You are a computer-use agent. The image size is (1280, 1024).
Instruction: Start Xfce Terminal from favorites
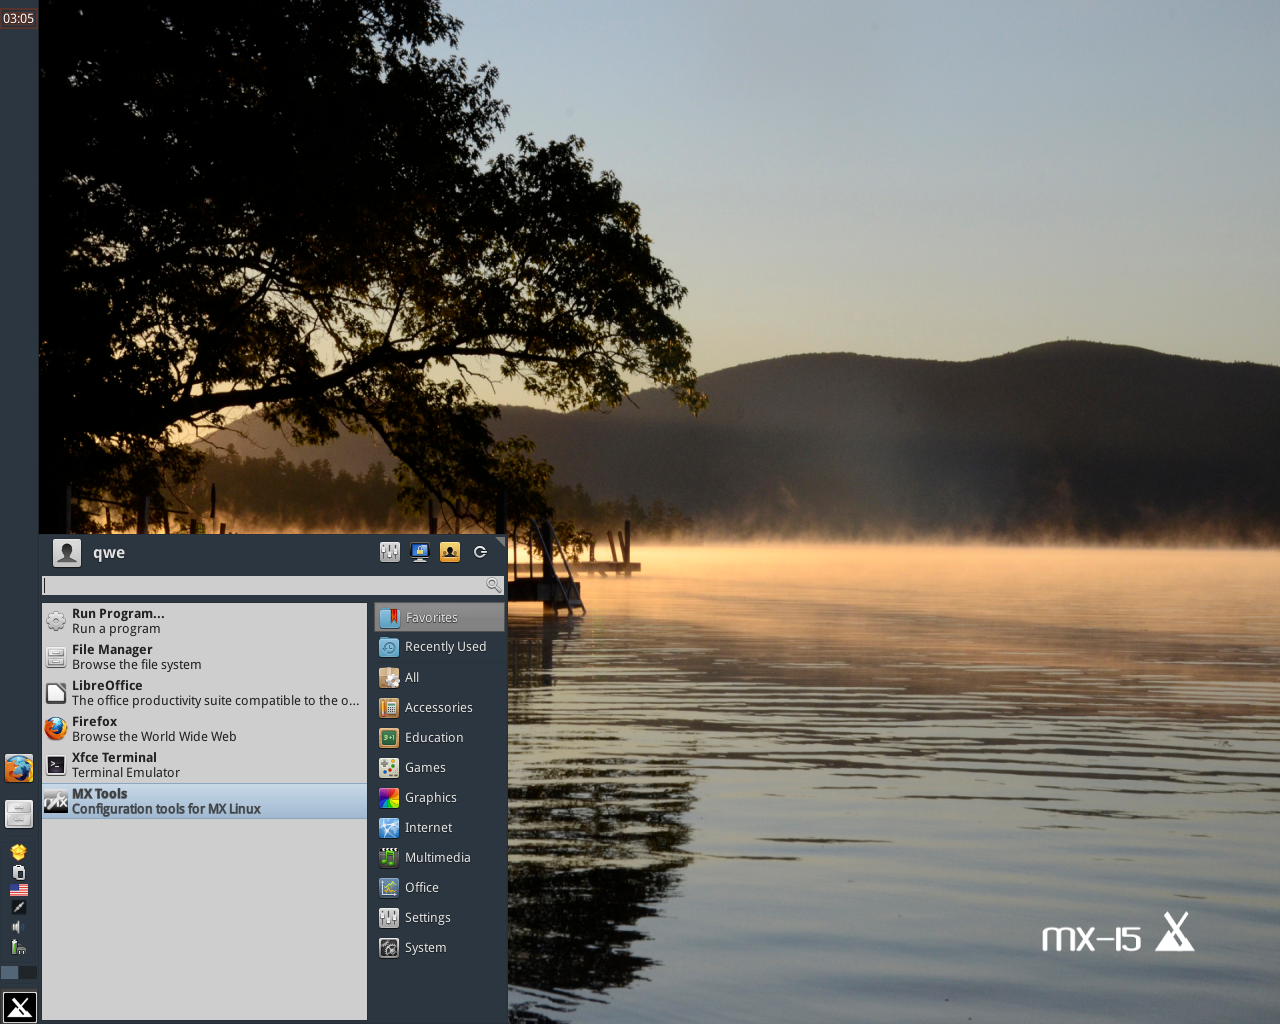point(204,765)
